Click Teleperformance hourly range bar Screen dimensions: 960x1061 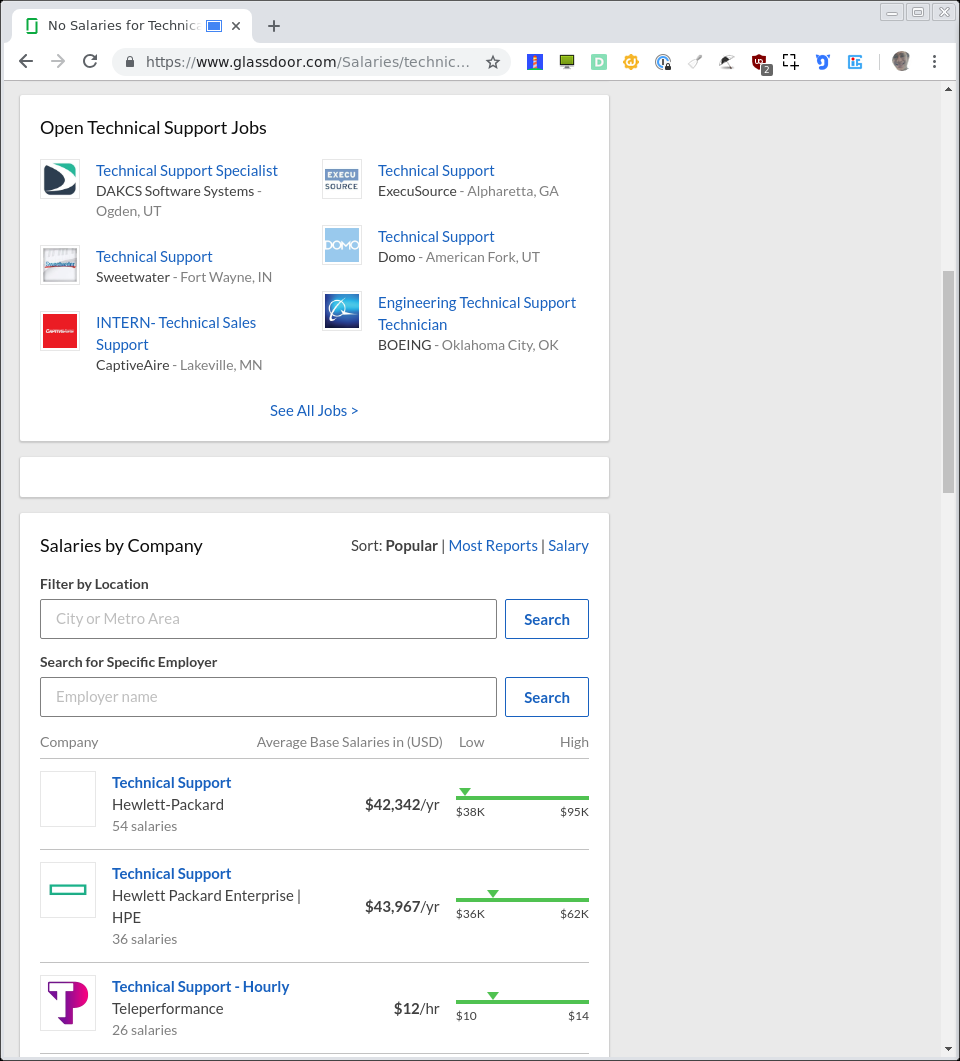[522, 1001]
